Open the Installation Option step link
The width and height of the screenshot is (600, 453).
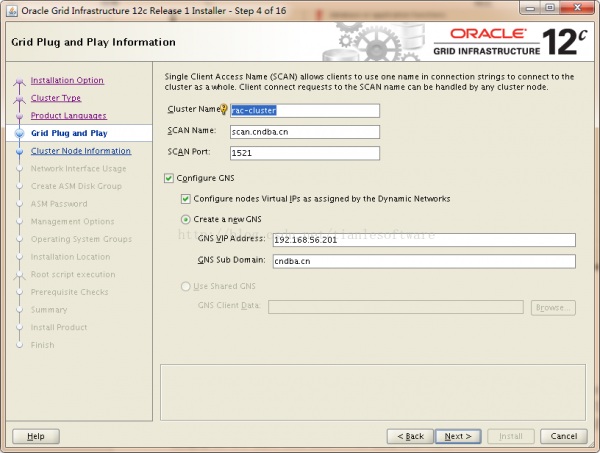pyautogui.click(x=67, y=80)
